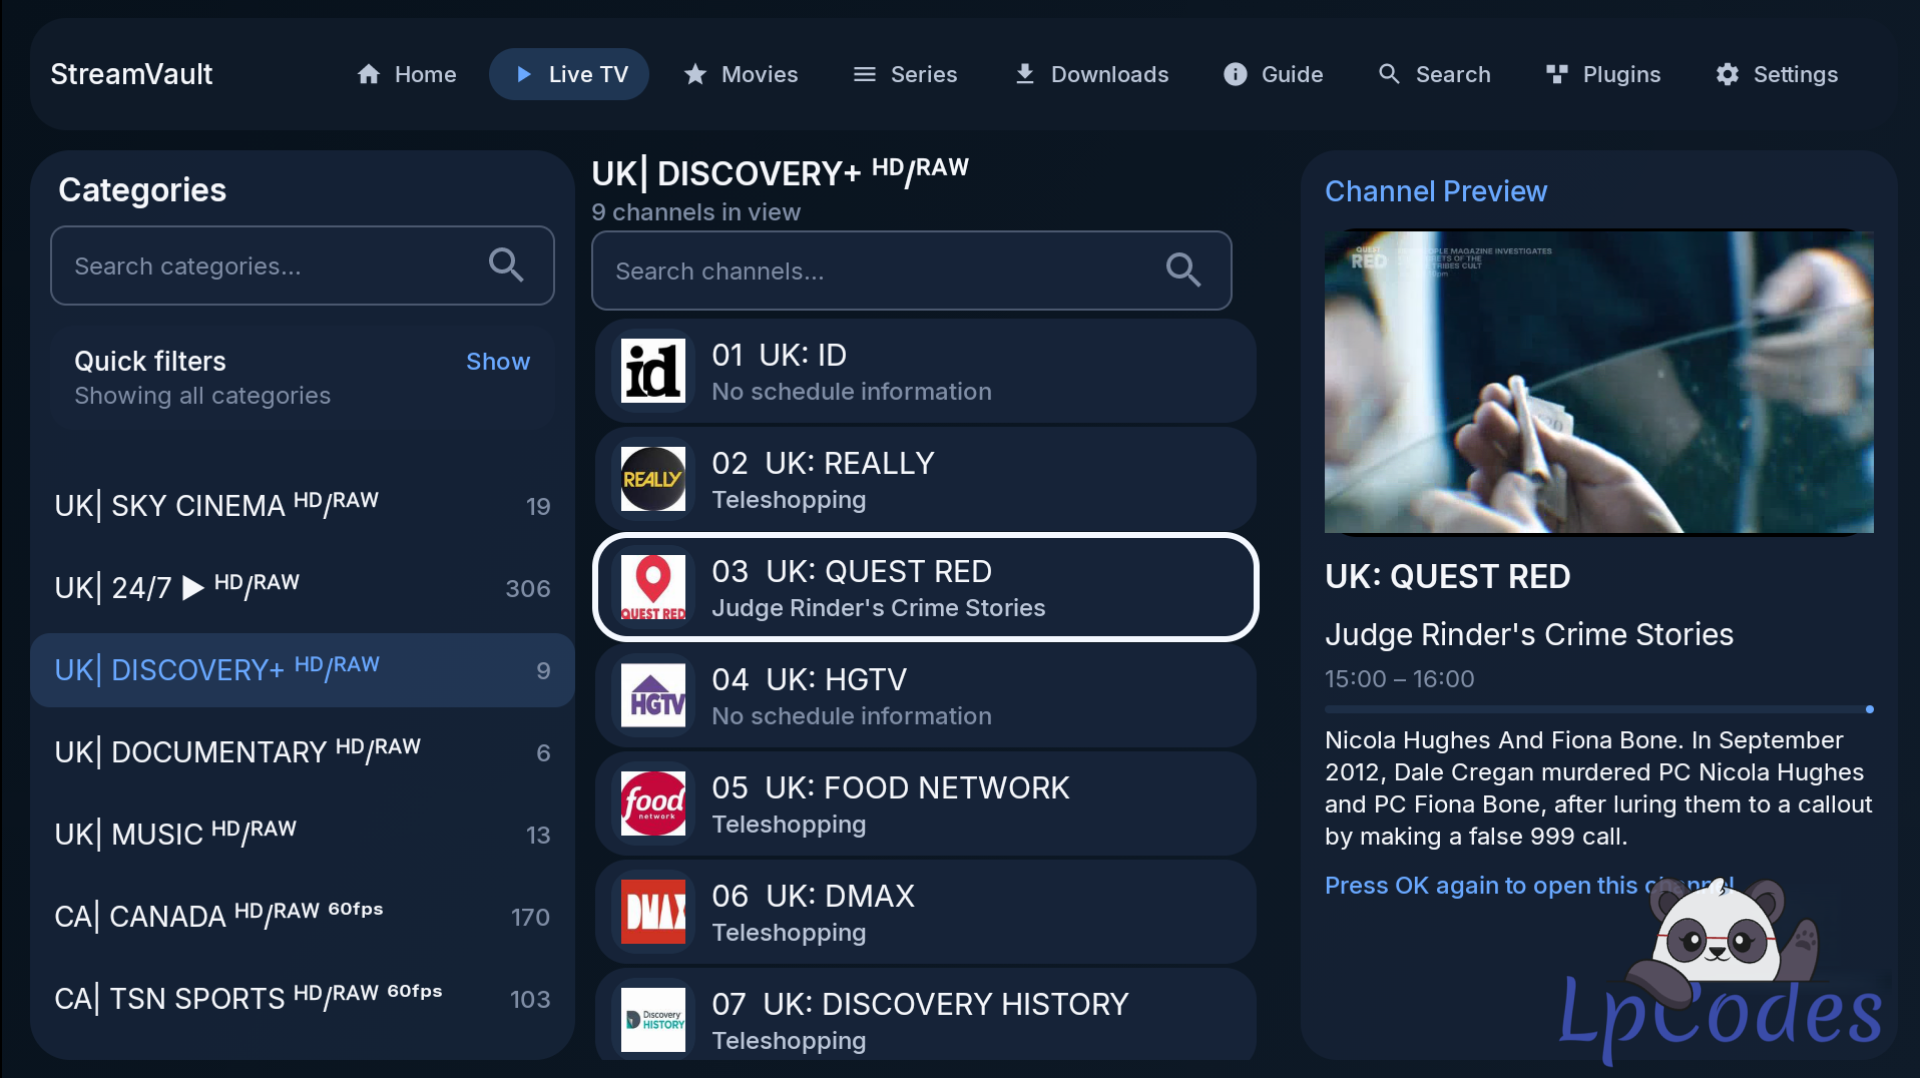Select channel 06 UK: DMAX
This screenshot has width=1920, height=1078.
[x=925, y=911]
